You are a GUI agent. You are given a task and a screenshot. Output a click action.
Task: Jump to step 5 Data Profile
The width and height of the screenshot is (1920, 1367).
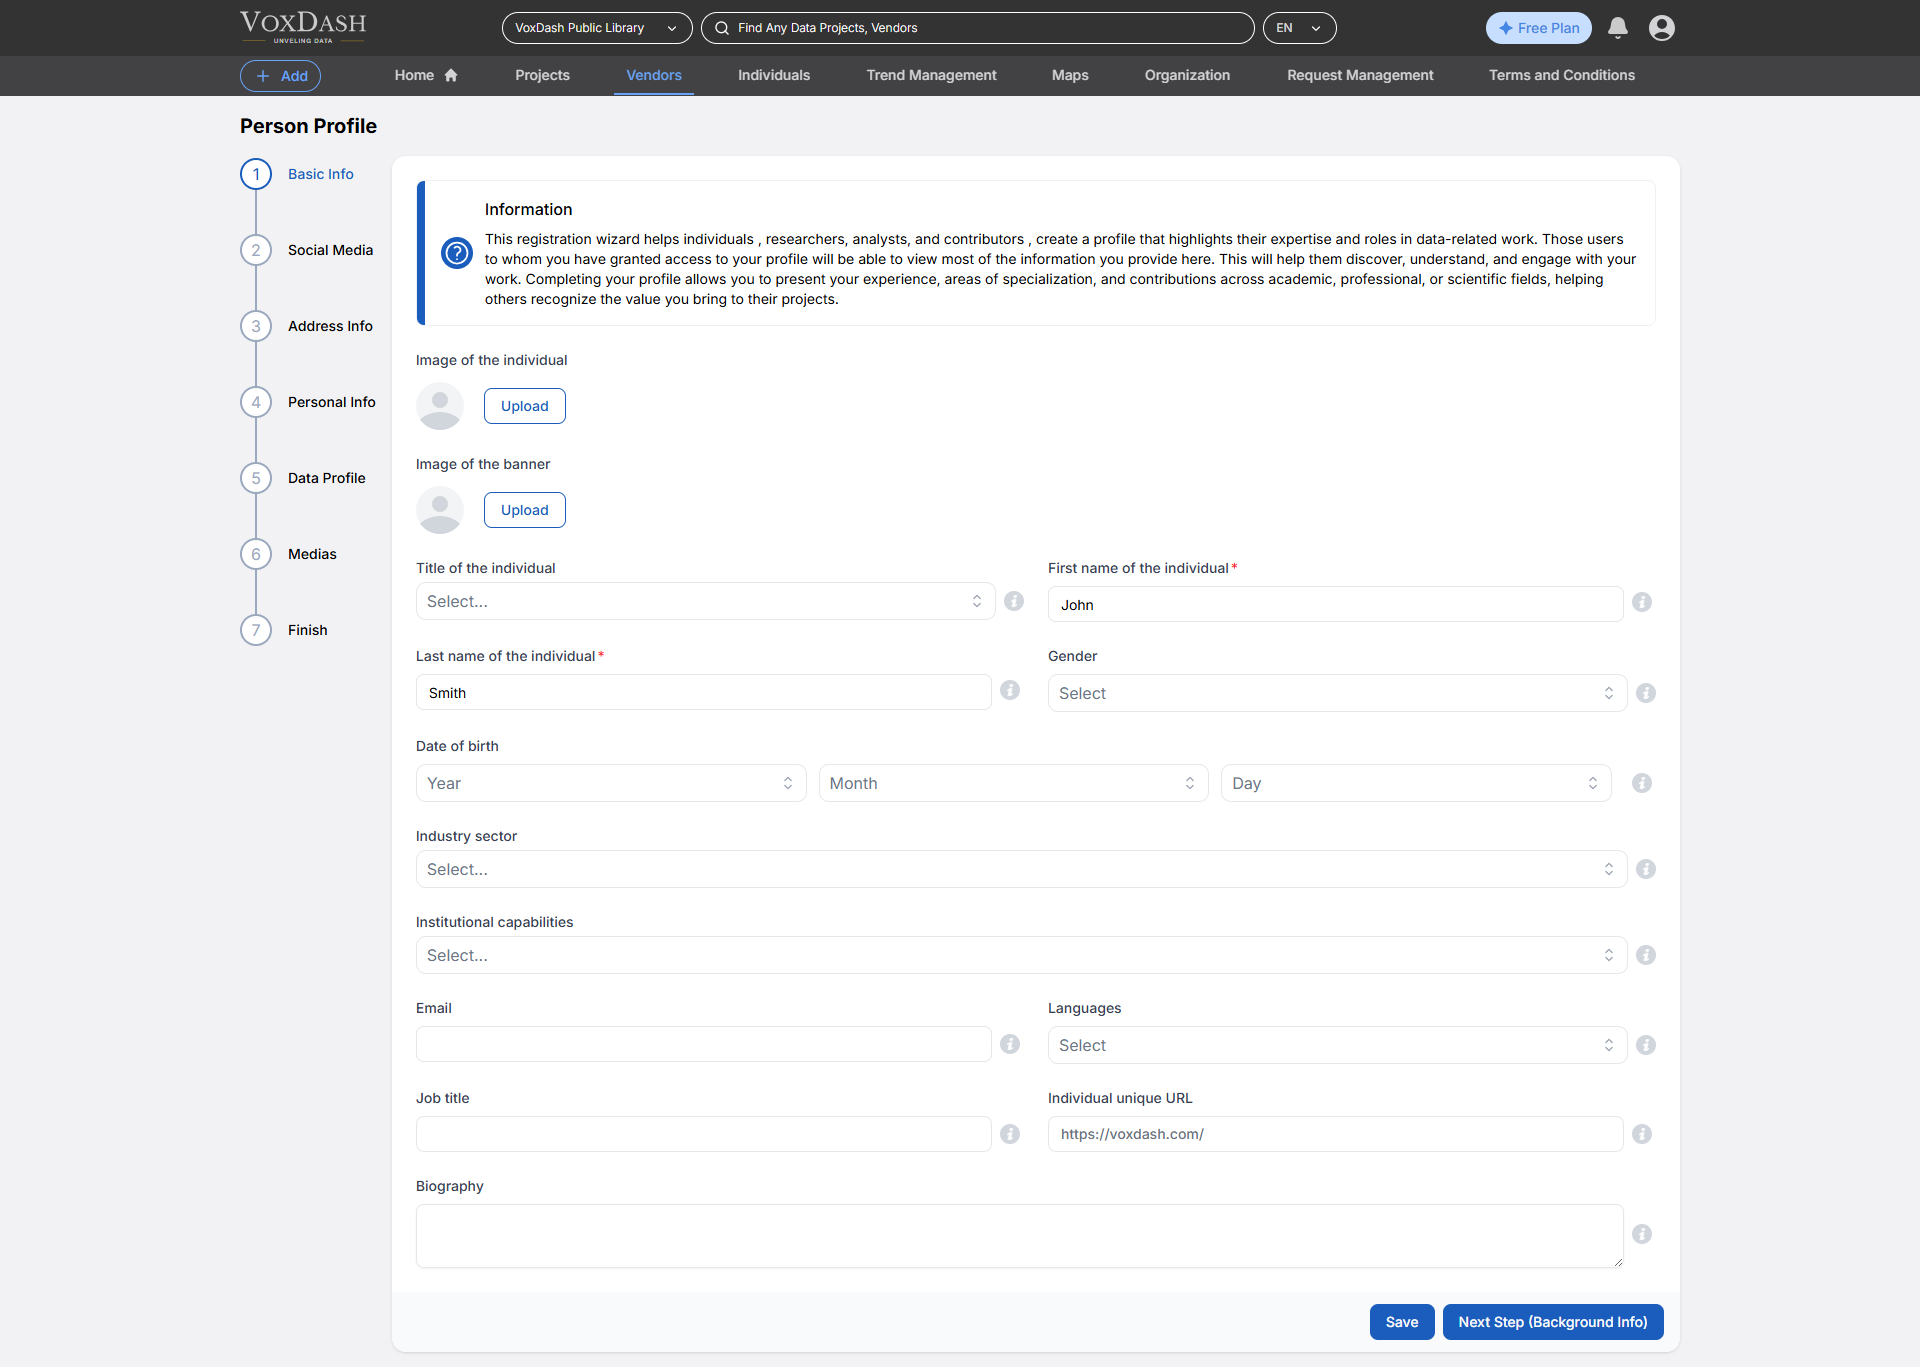[x=326, y=478]
